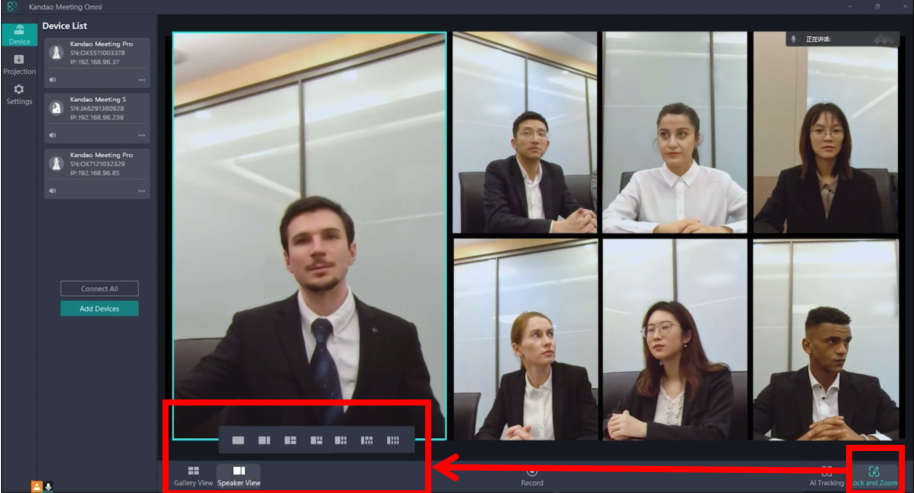
Task: Click device icon for SN OX7121032329
Action: 56,164
